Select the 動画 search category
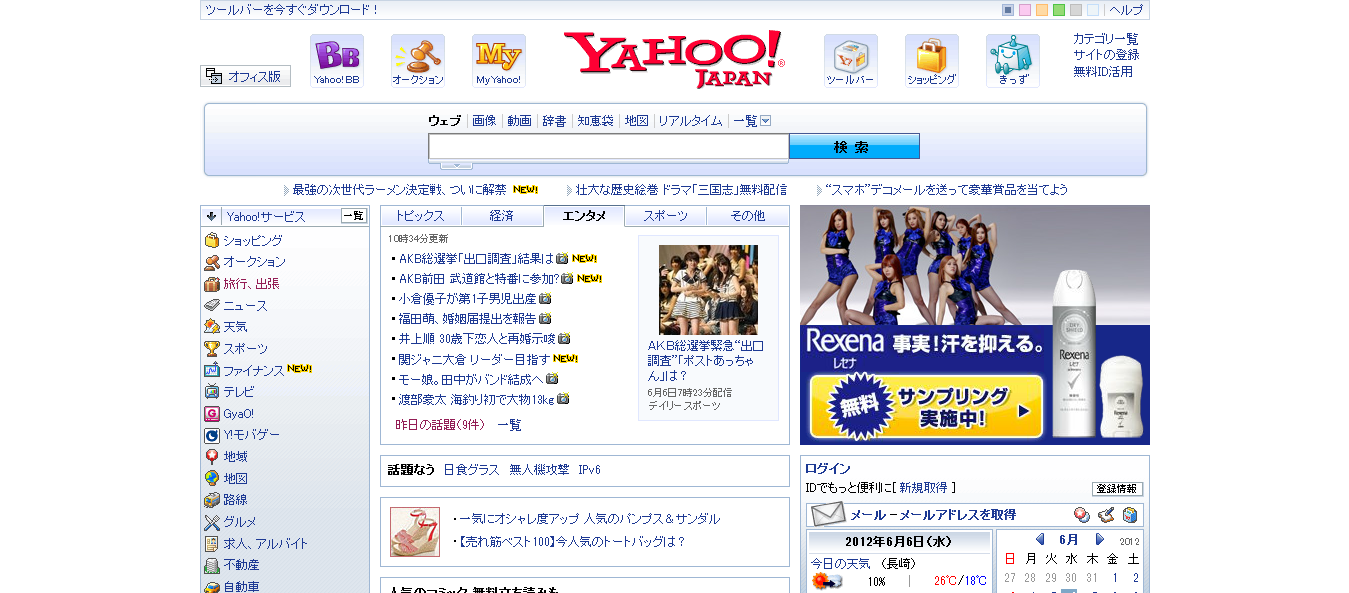This screenshot has height=593, width=1349. [x=519, y=121]
